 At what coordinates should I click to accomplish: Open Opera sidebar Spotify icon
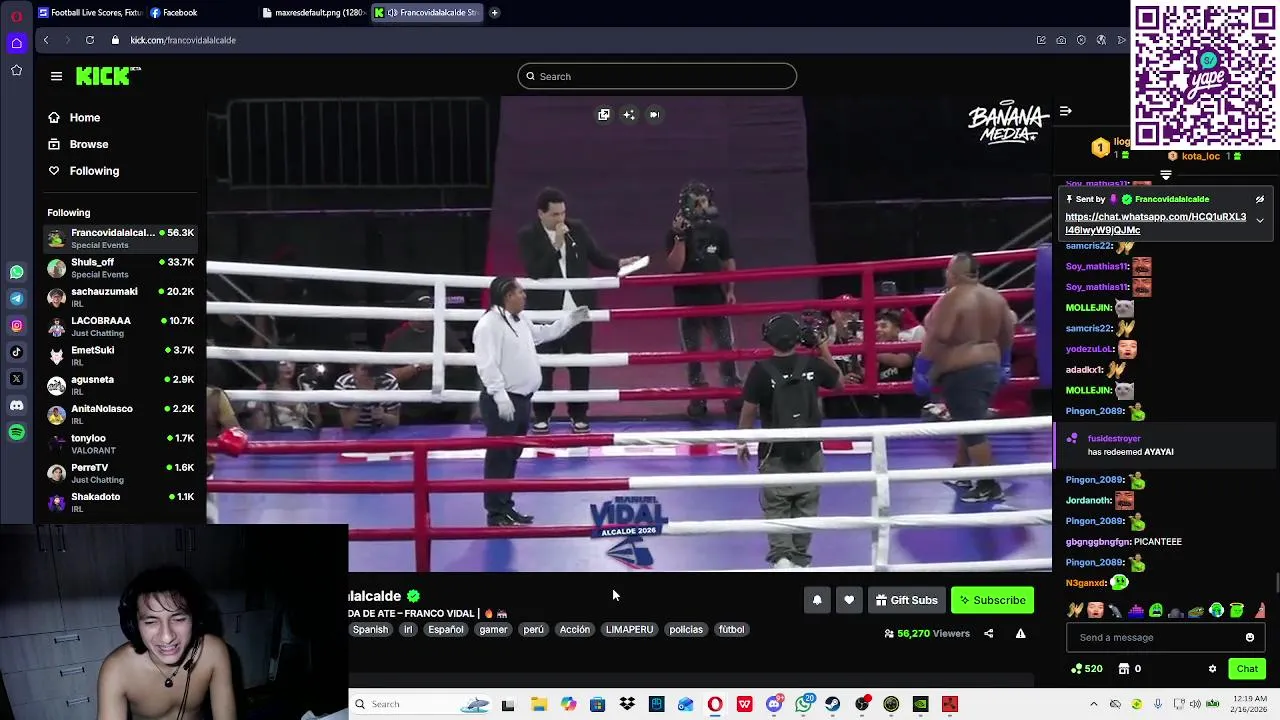tap(17, 432)
